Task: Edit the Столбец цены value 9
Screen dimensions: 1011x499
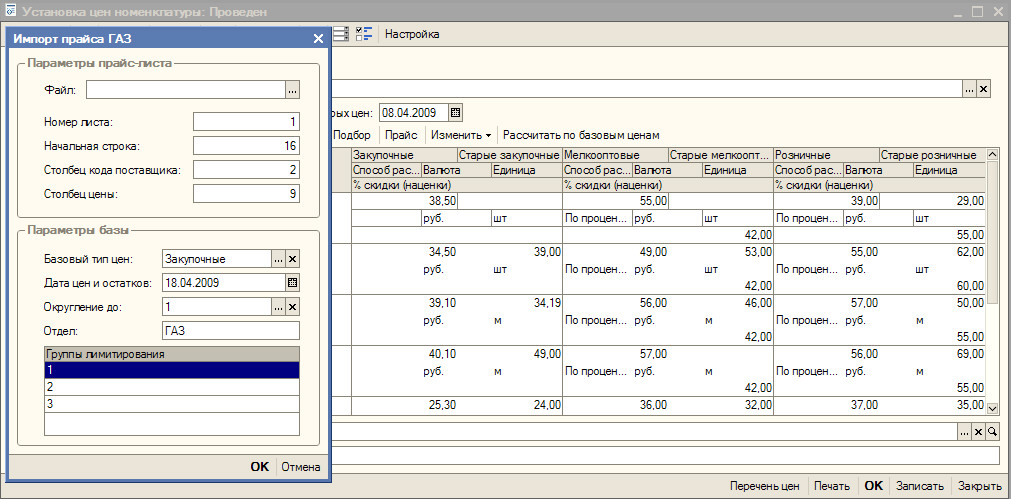Action: click(246, 194)
